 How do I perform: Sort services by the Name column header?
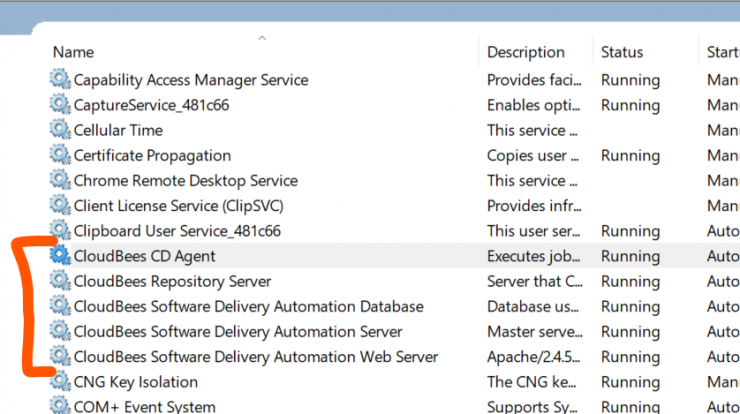click(x=73, y=52)
